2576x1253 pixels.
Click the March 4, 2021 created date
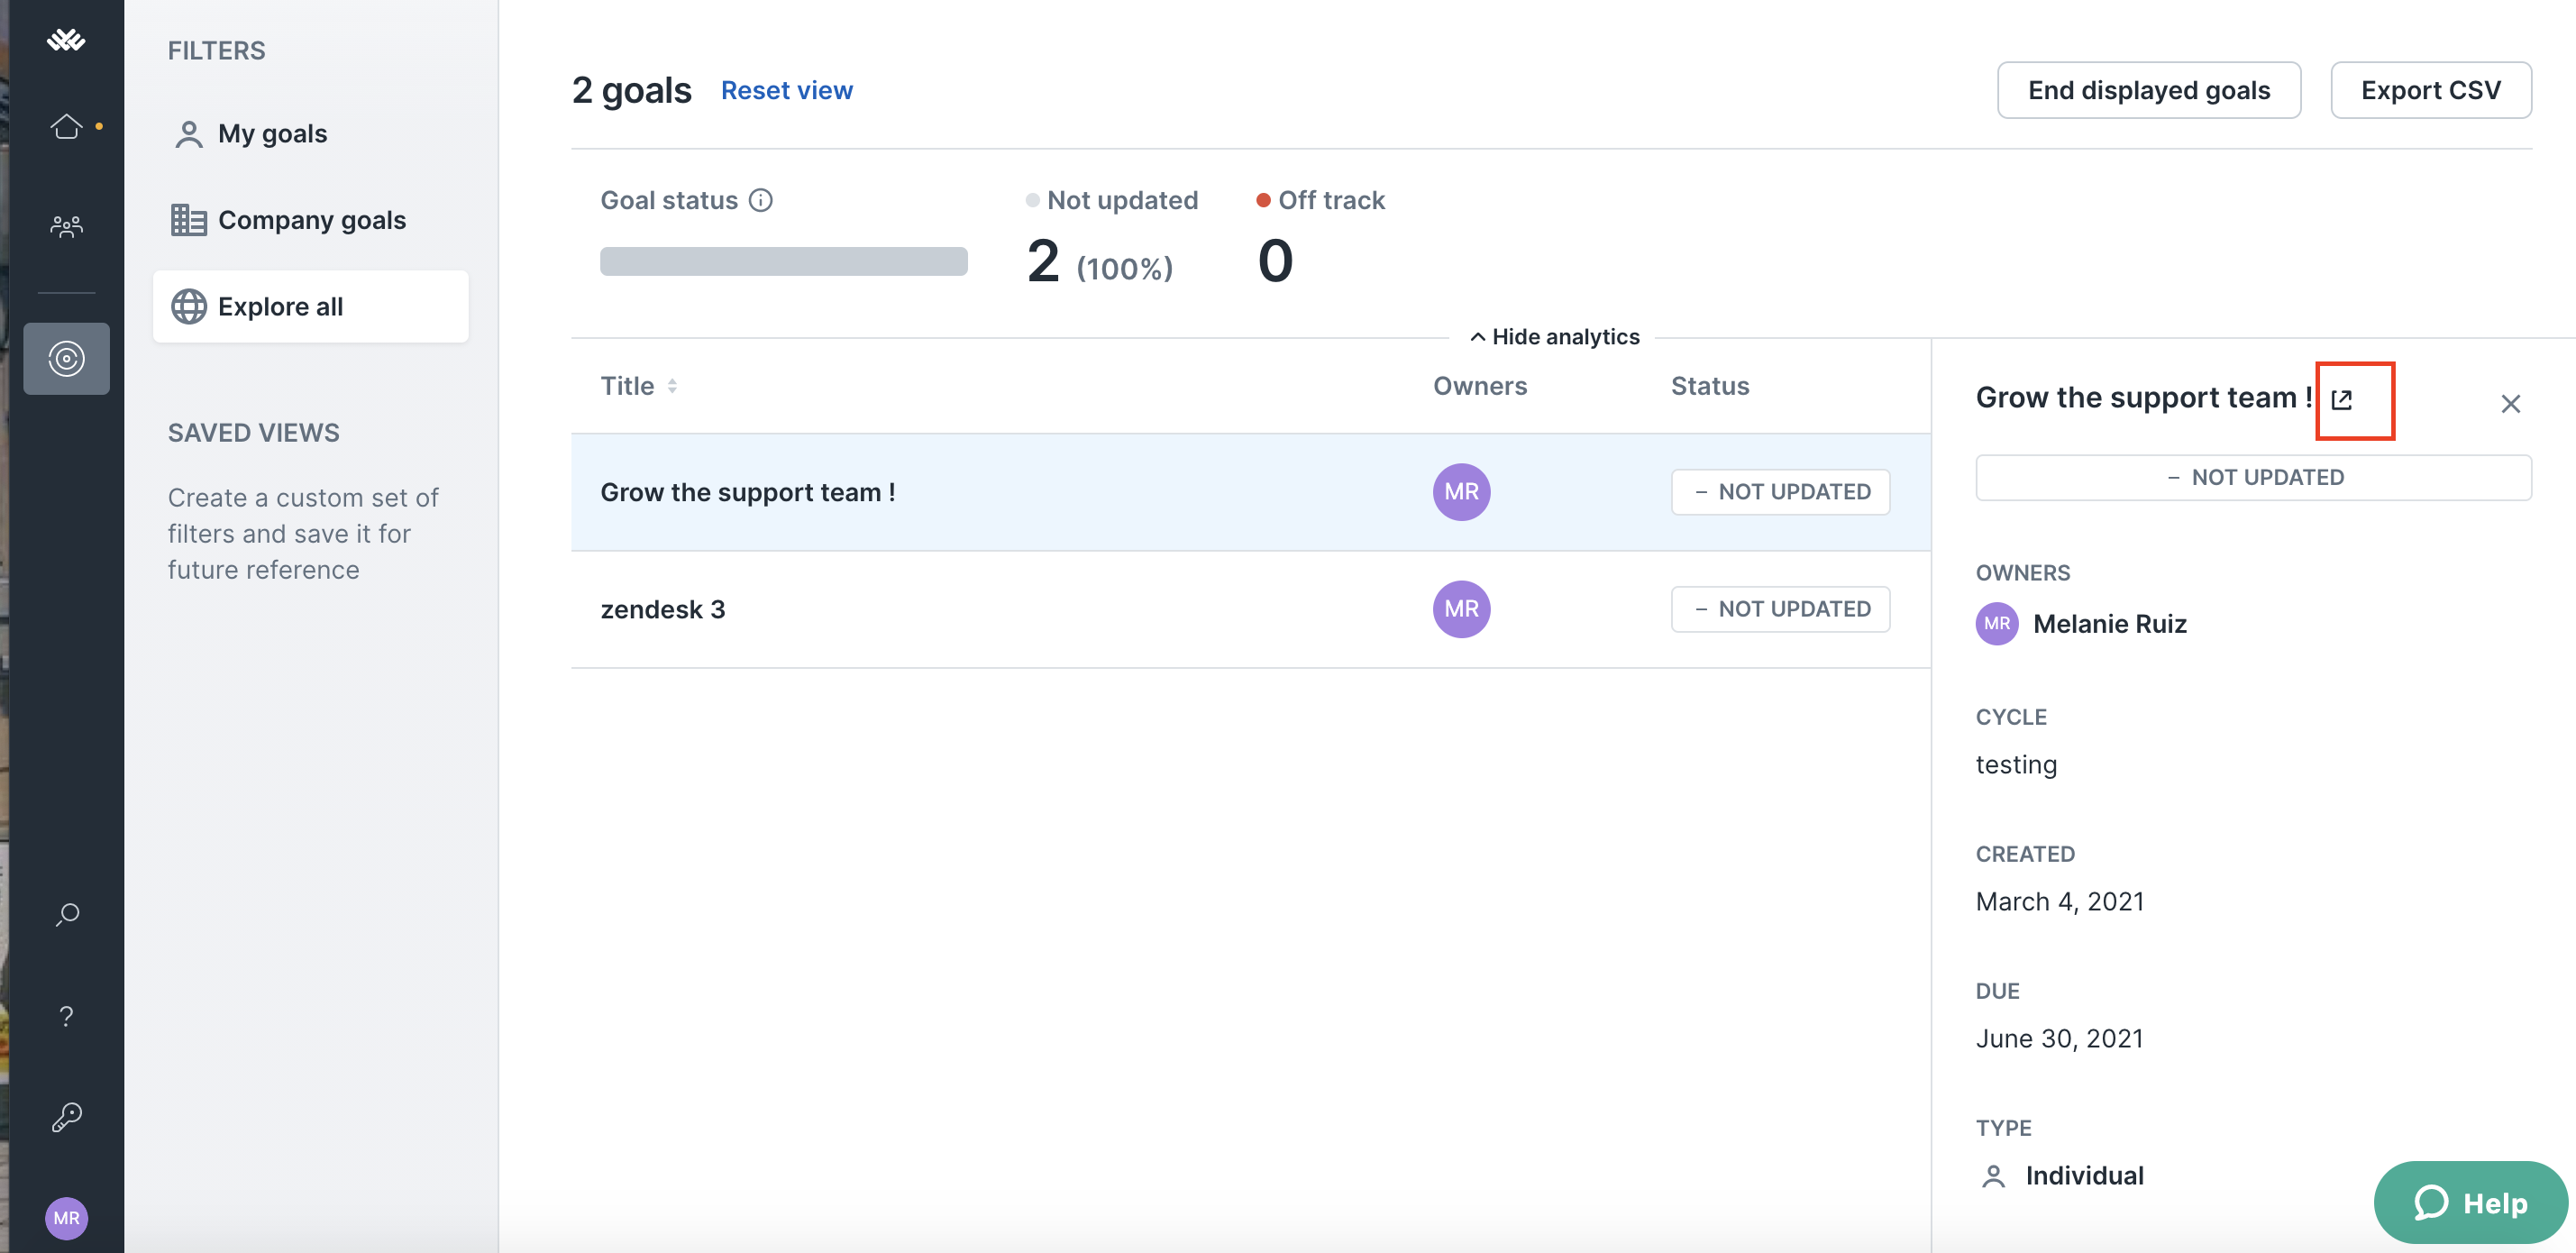coord(2059,902)
